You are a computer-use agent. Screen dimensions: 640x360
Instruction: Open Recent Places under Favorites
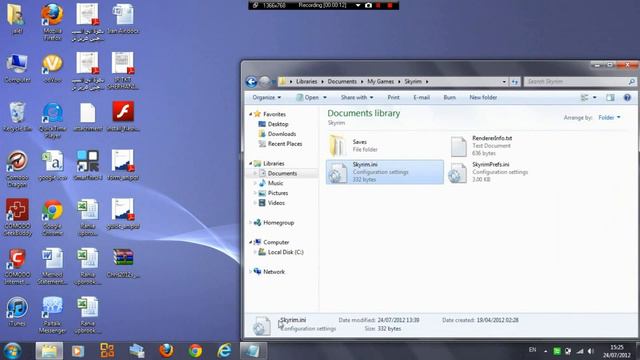pos(285,144)
